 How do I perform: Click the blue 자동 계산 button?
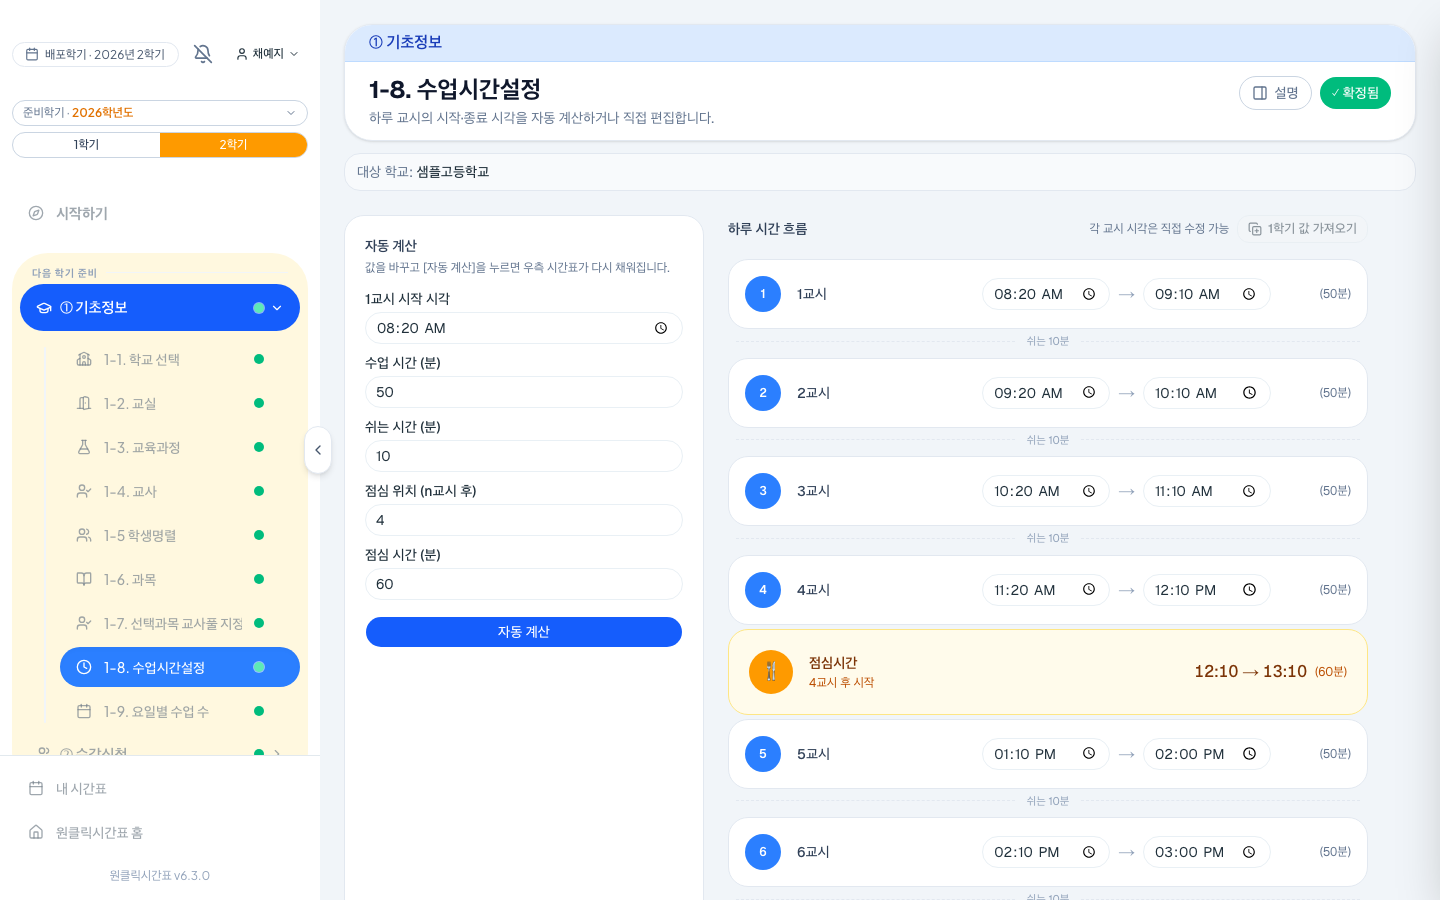pos(524,632)
